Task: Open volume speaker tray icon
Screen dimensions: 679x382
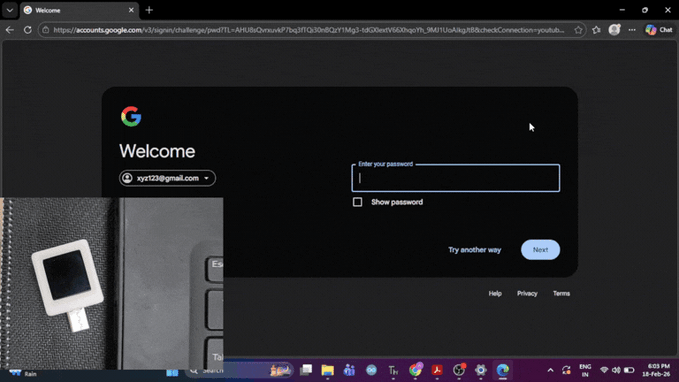Action: point(616,370)
